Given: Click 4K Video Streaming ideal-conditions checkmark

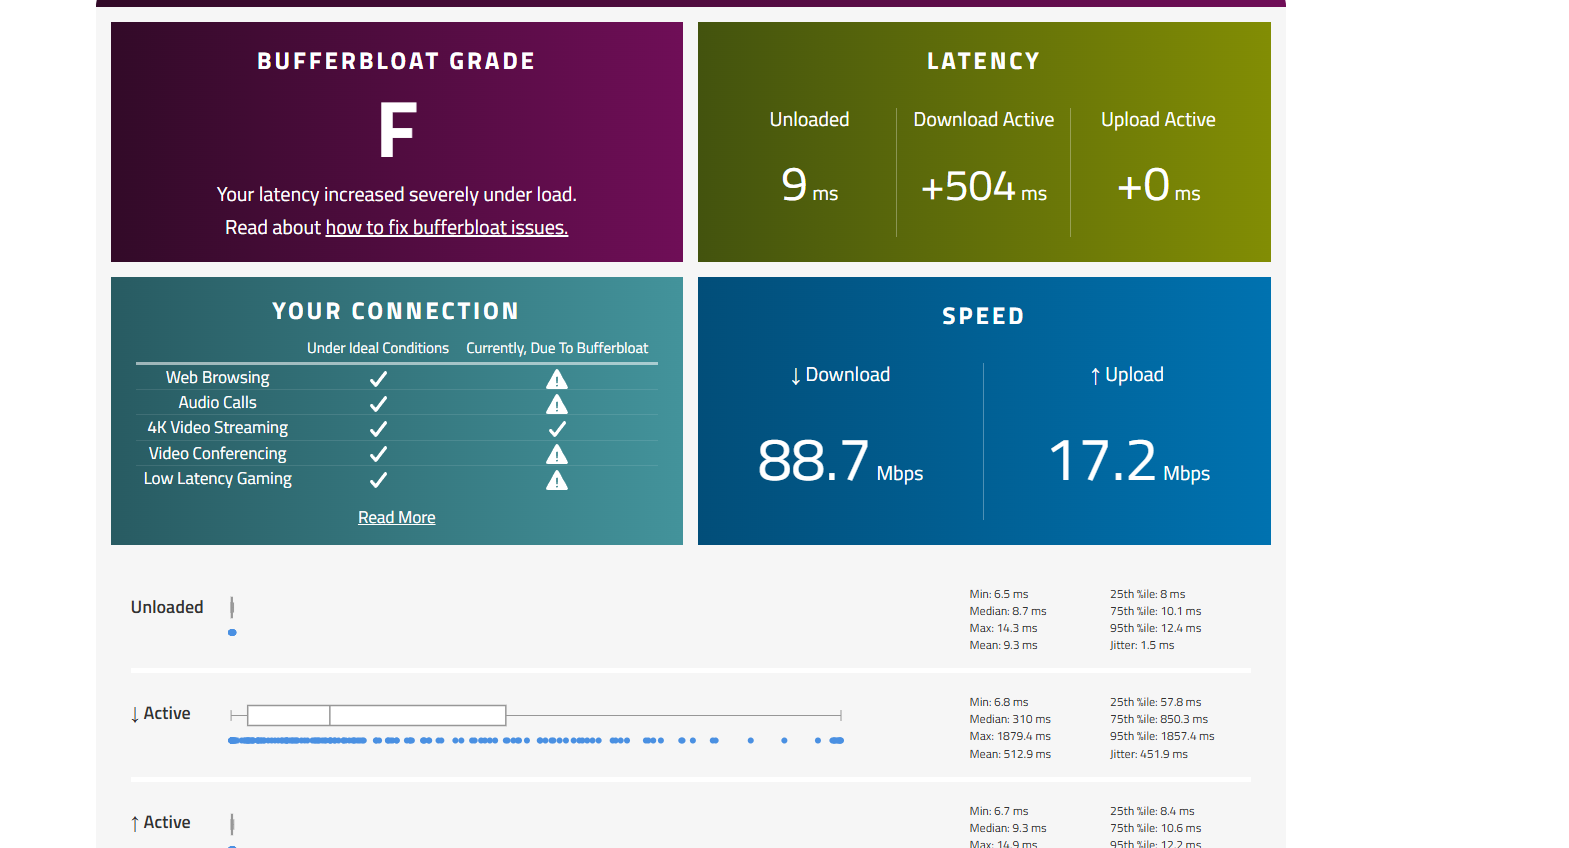Looking at the screenshot, I should [x=378, y=429].
